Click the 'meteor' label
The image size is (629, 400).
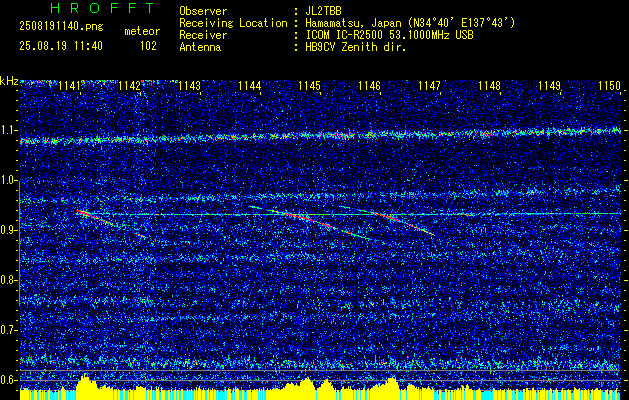(142, 31)
